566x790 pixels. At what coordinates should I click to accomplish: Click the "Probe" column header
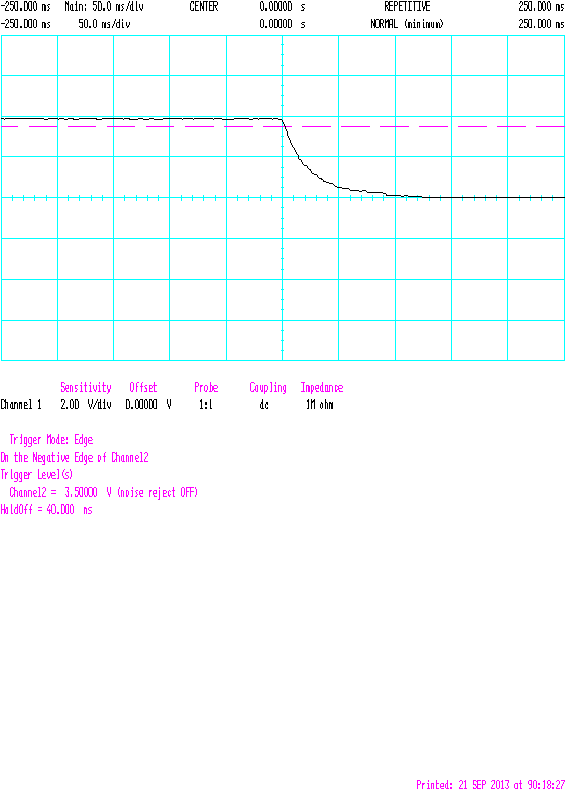(x=206, y=387)
